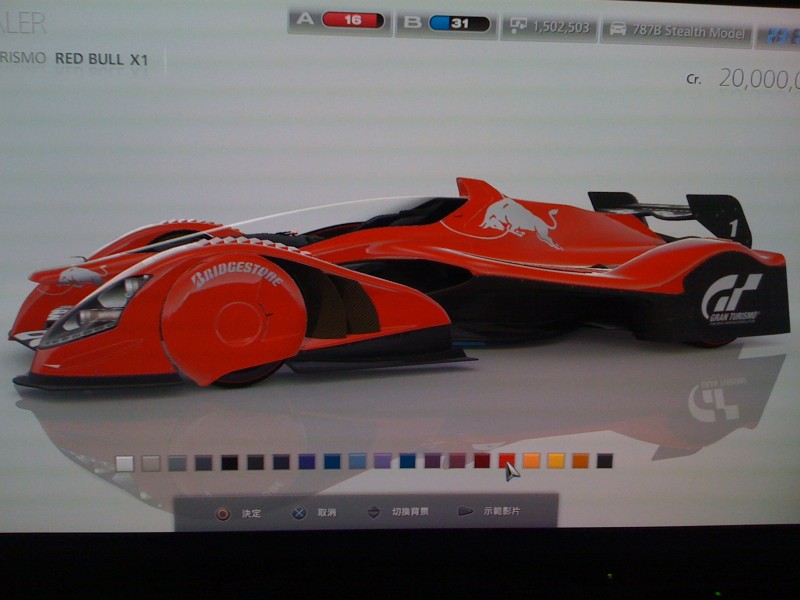Pick the bright orange swatch next to red

pyautogui.click(x=532, y=461)
